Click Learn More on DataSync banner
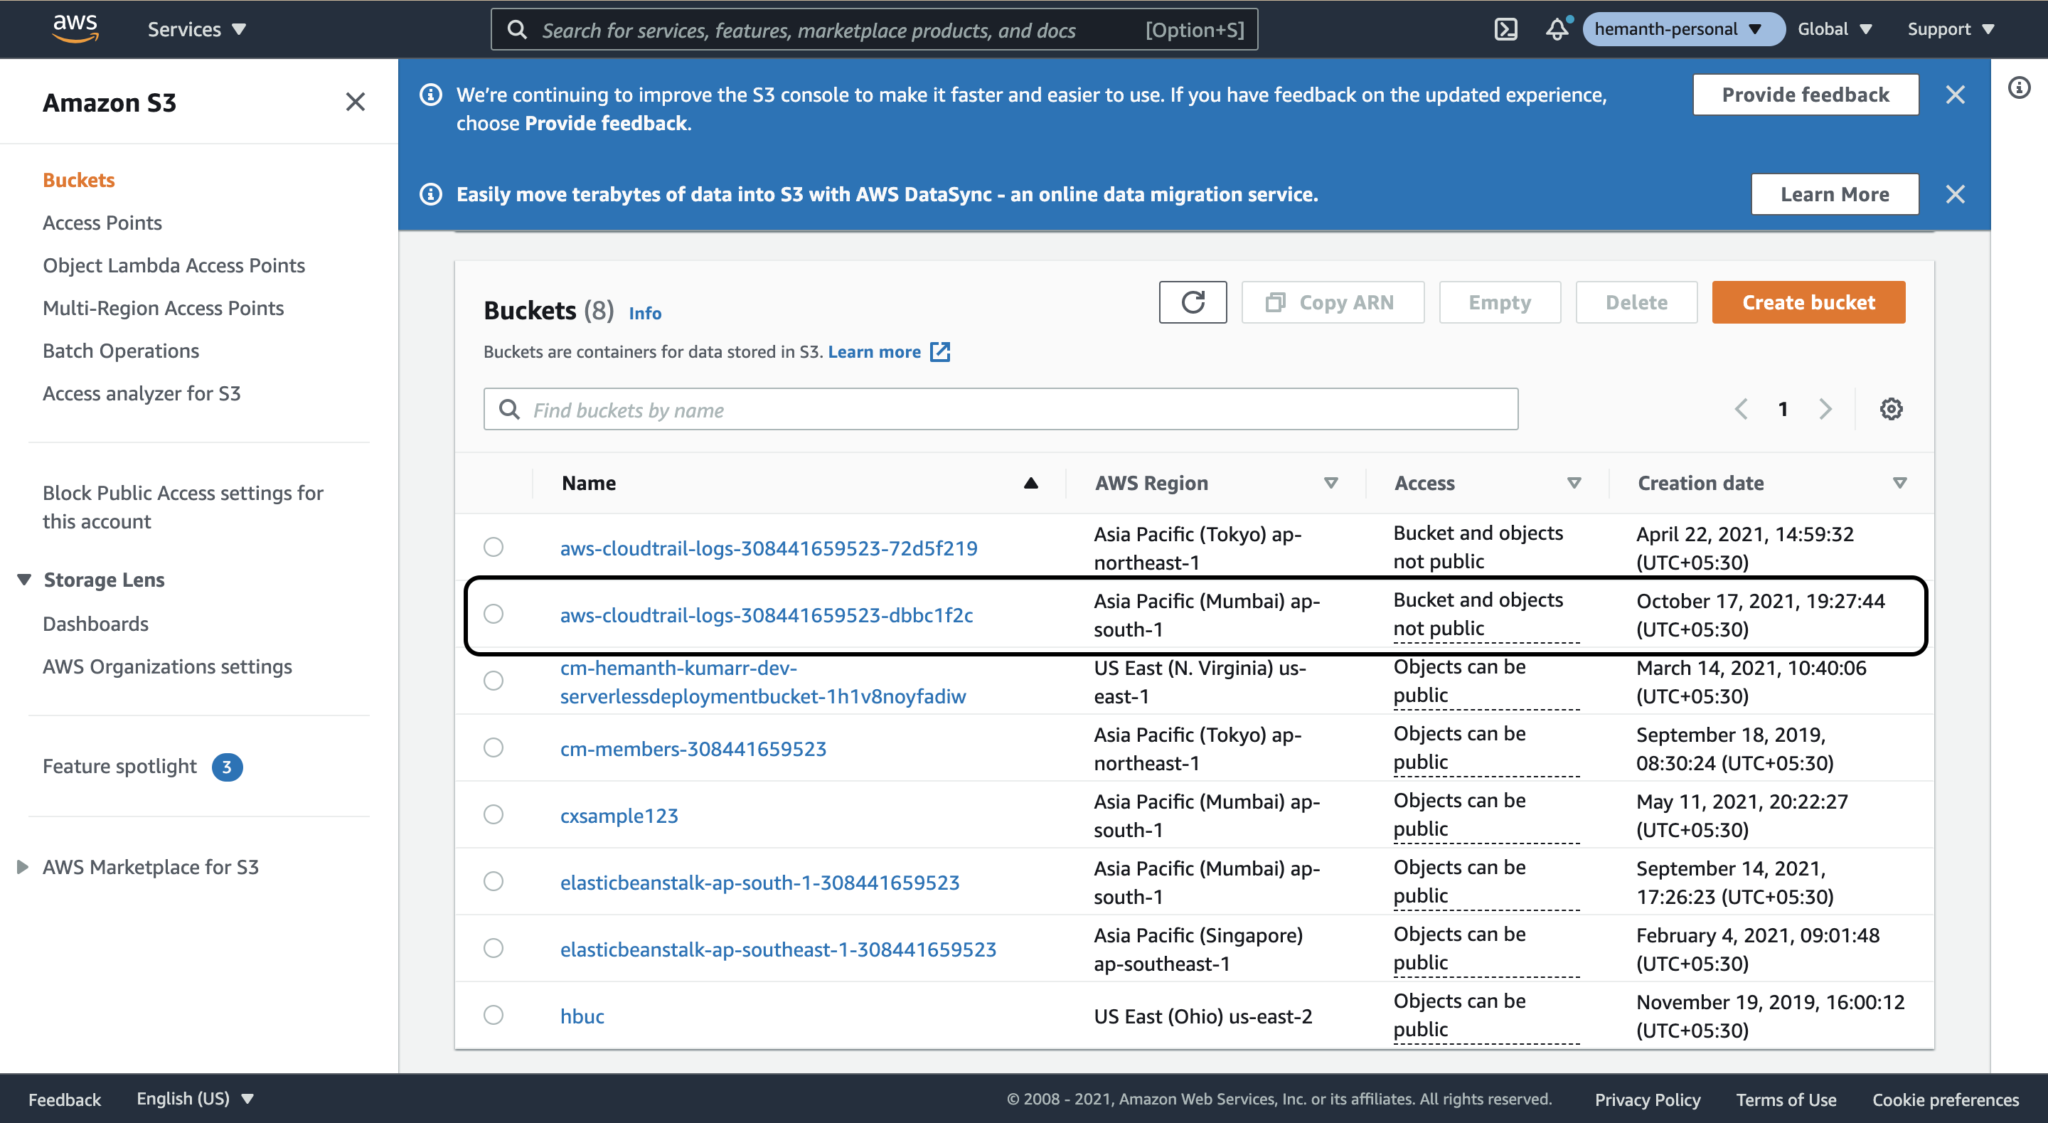Screen dimensions: 2048x1123 pos(1834,194)
